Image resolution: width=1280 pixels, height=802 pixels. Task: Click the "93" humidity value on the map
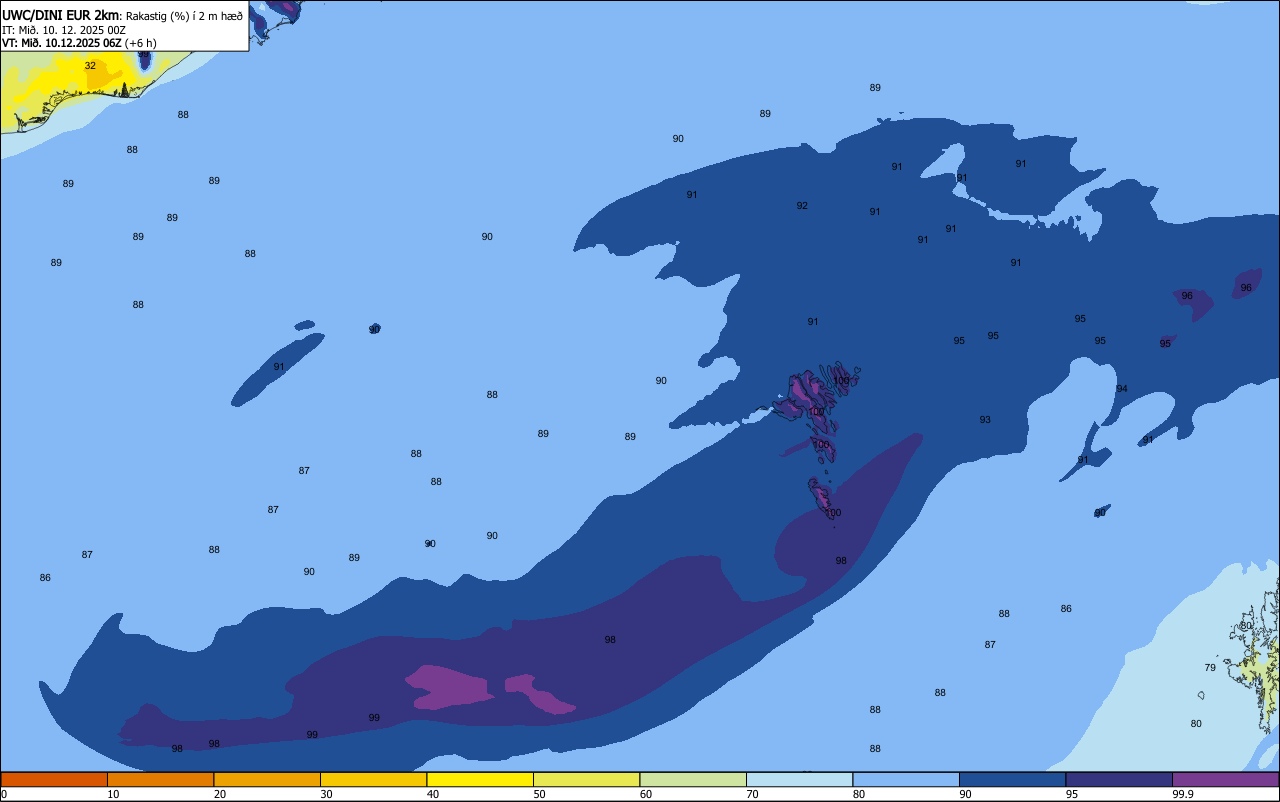click(985, 420)
